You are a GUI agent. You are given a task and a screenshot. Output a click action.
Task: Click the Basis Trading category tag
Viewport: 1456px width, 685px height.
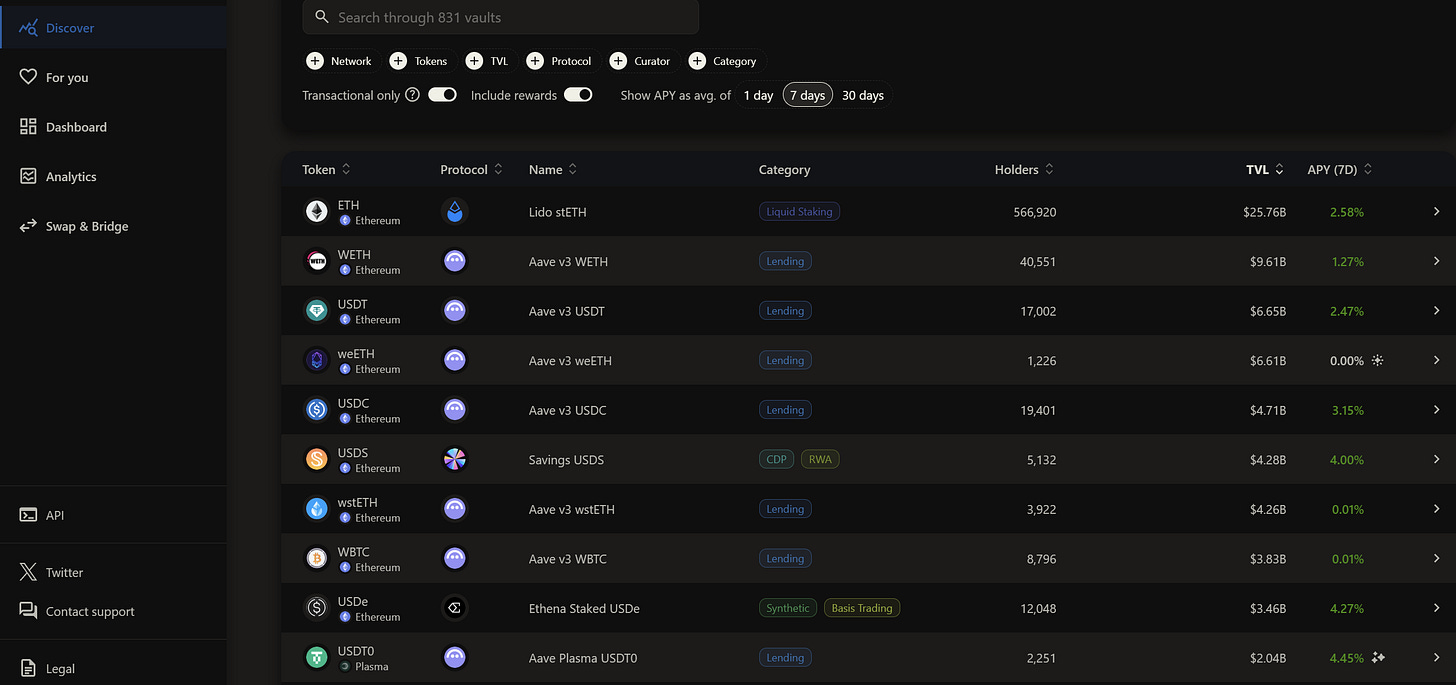862,608
